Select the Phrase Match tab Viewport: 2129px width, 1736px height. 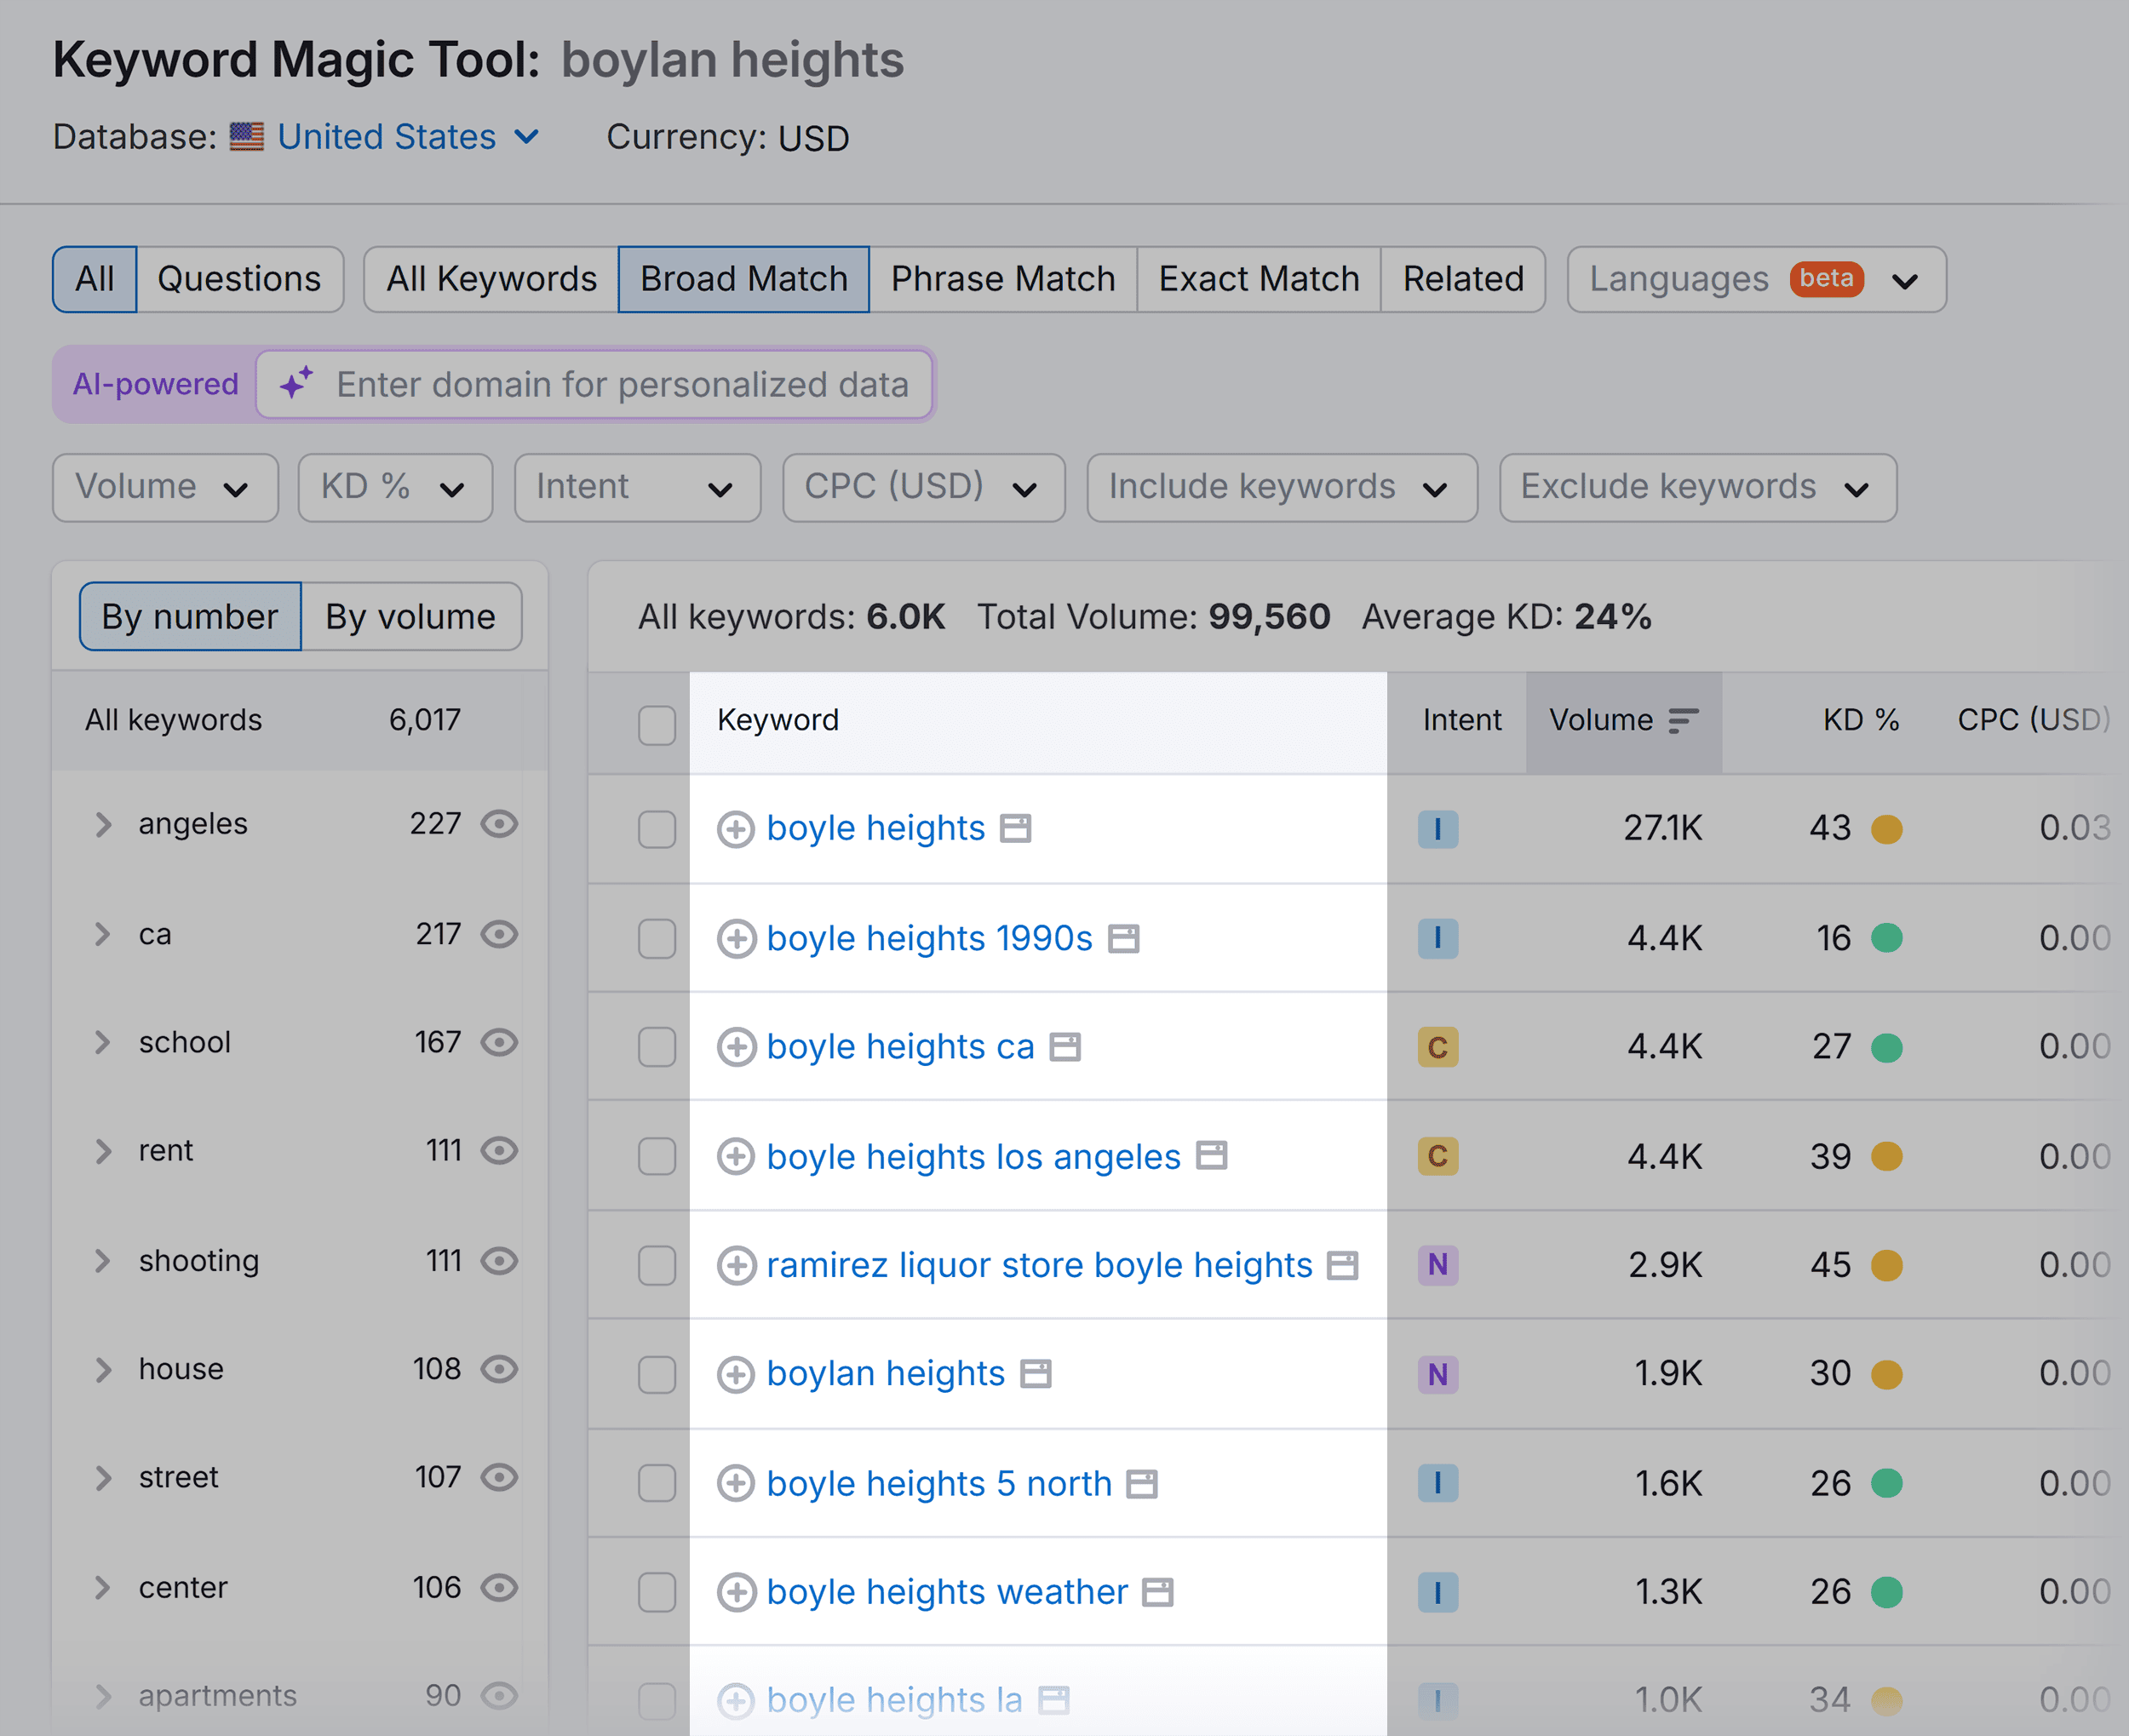click(1003, 279)
